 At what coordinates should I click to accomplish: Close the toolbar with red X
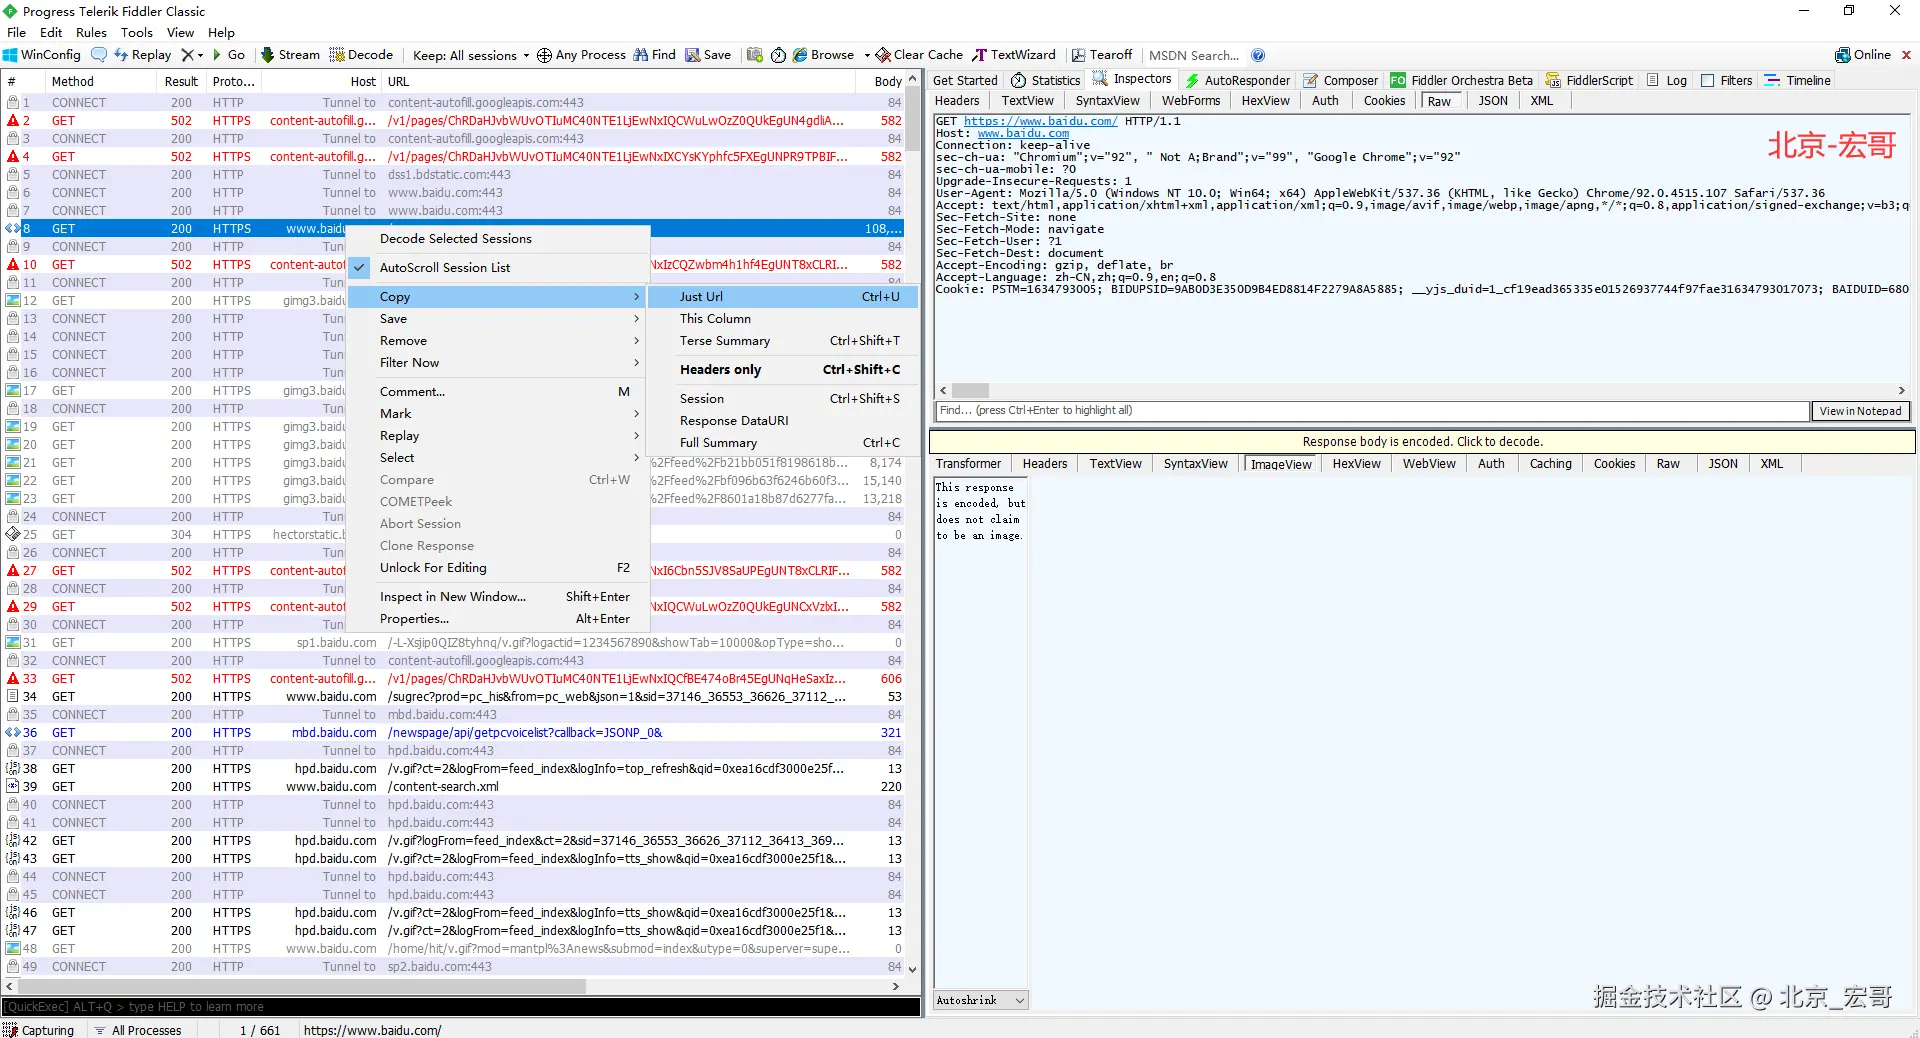pos(1906,55)
